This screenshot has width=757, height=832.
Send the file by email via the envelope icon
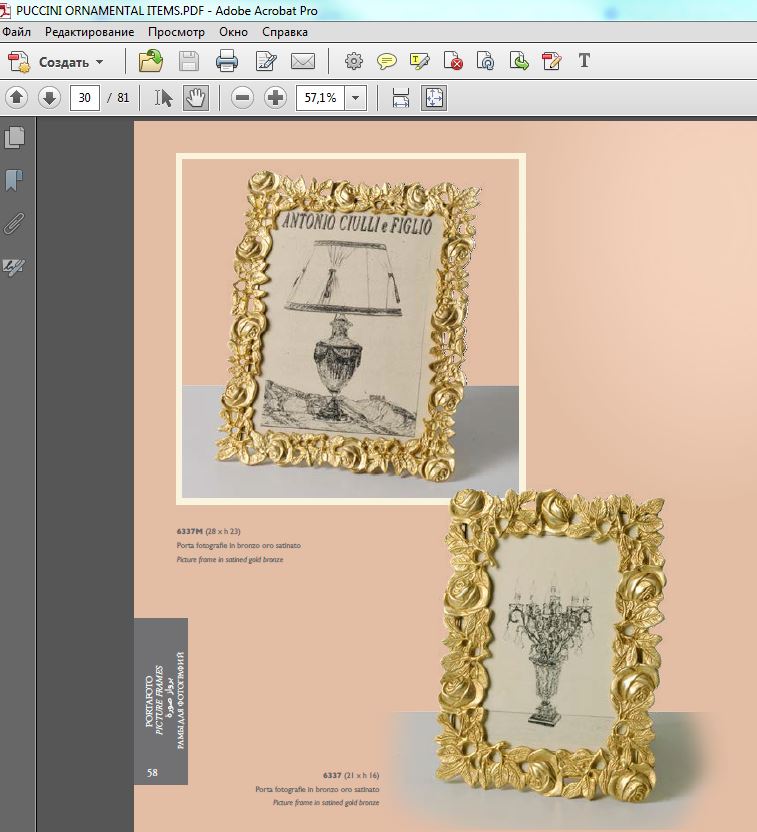click(x=303, y=61)
